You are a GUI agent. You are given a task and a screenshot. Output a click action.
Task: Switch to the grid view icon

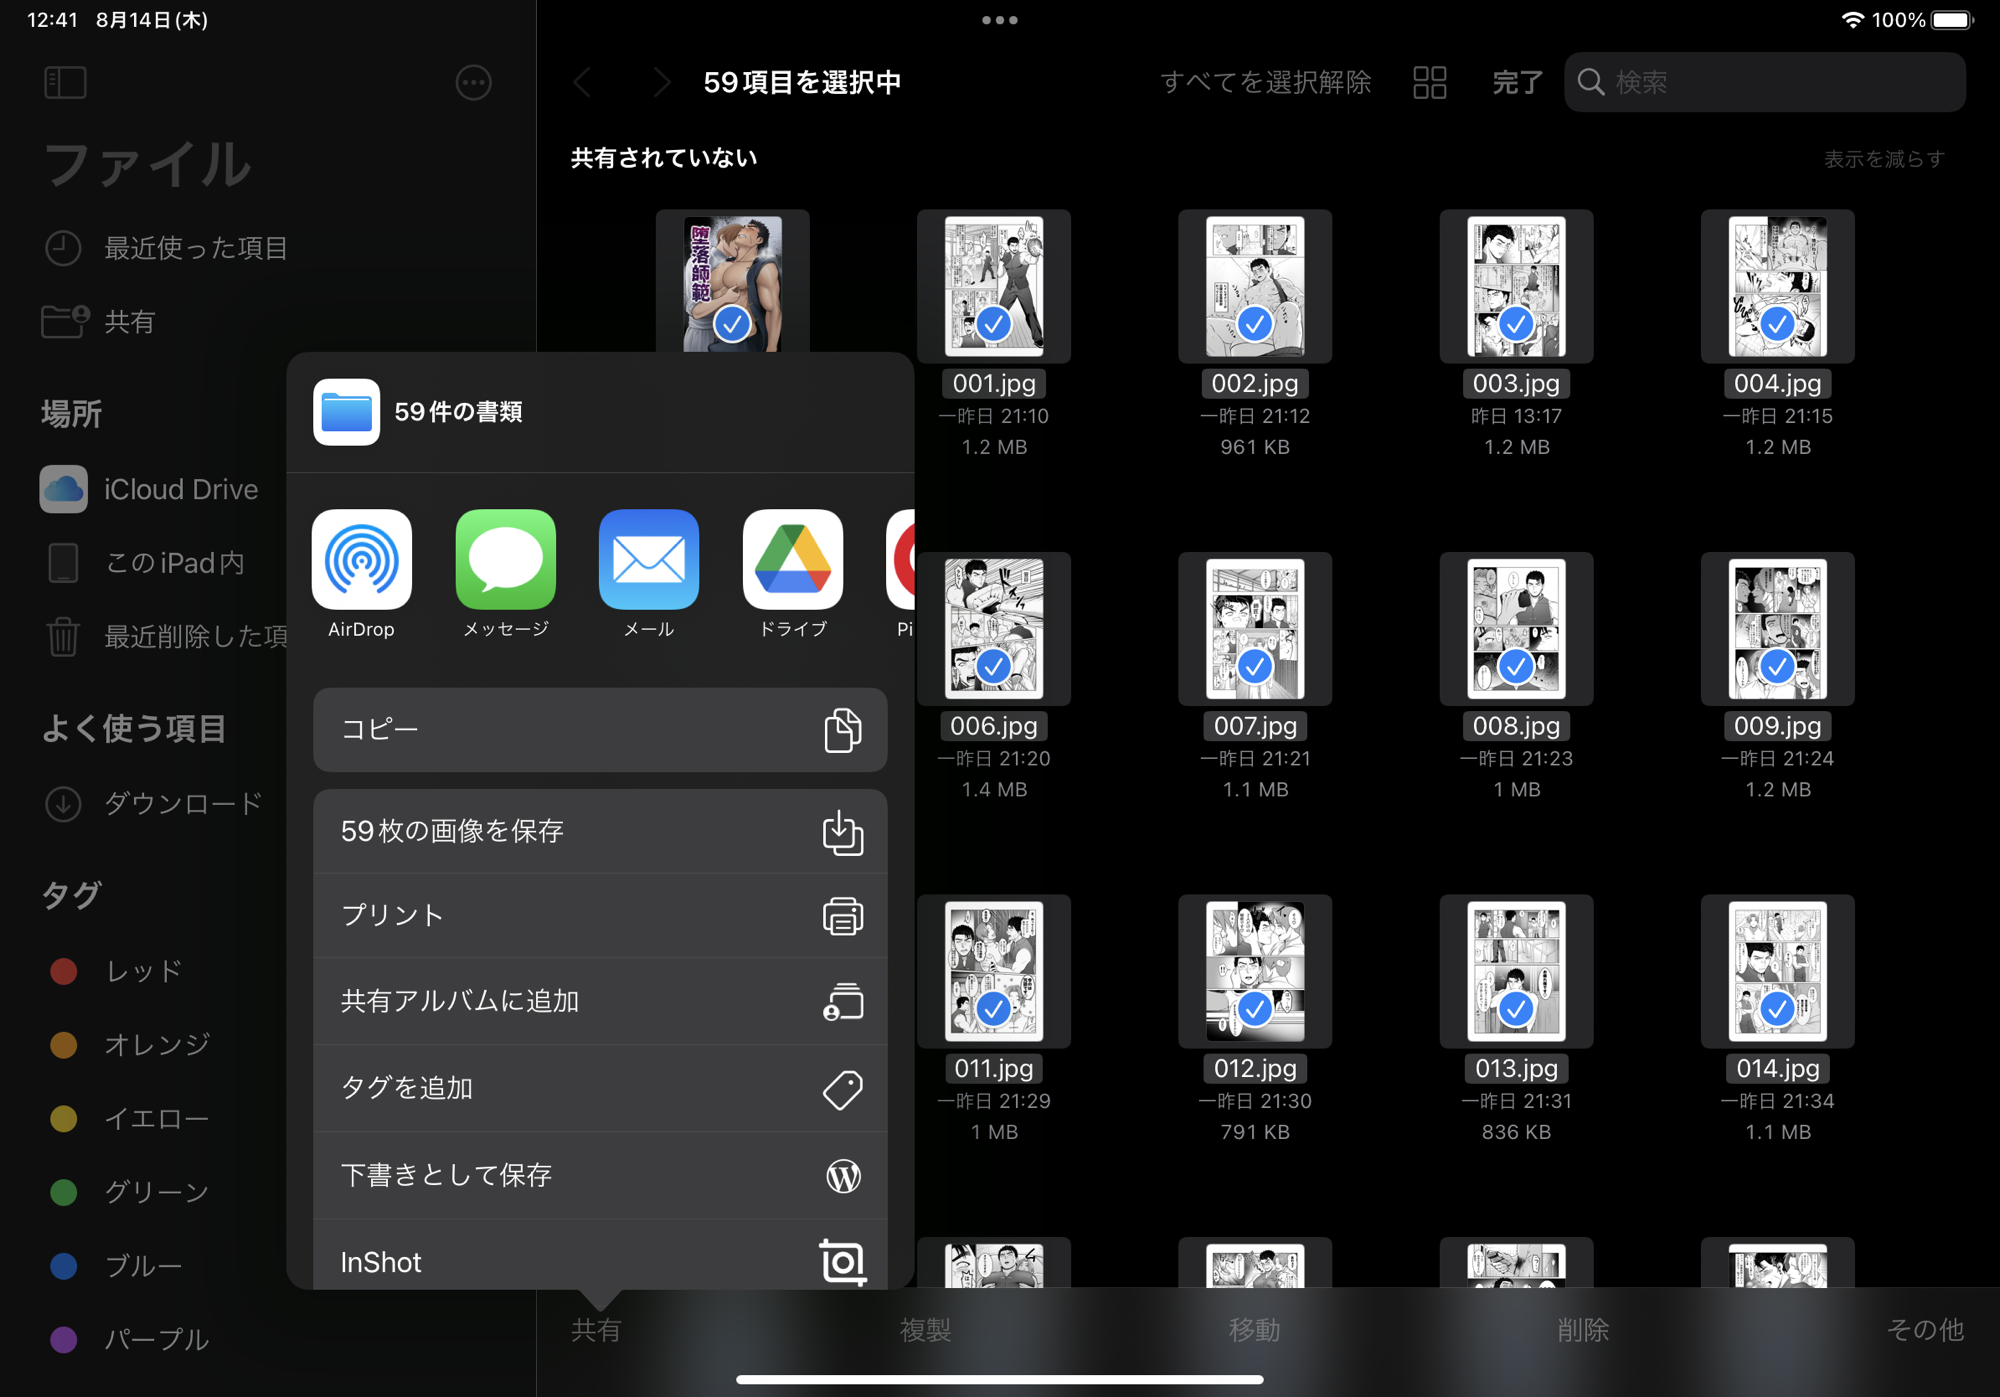tap(1429, 82)
